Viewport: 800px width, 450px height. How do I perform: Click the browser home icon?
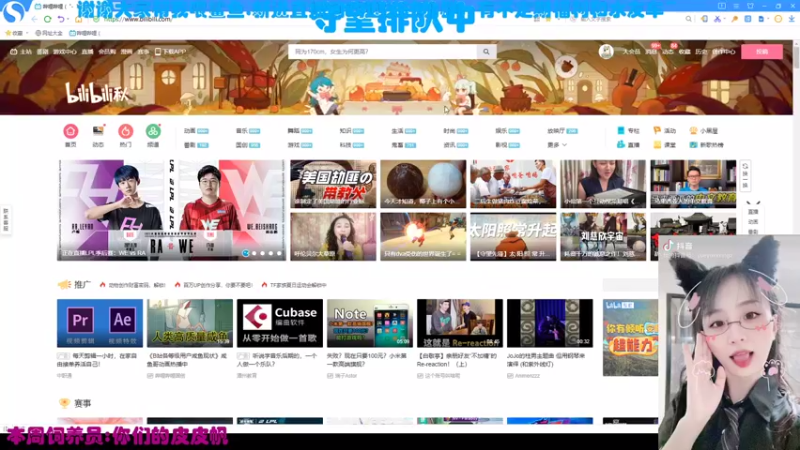79,19
